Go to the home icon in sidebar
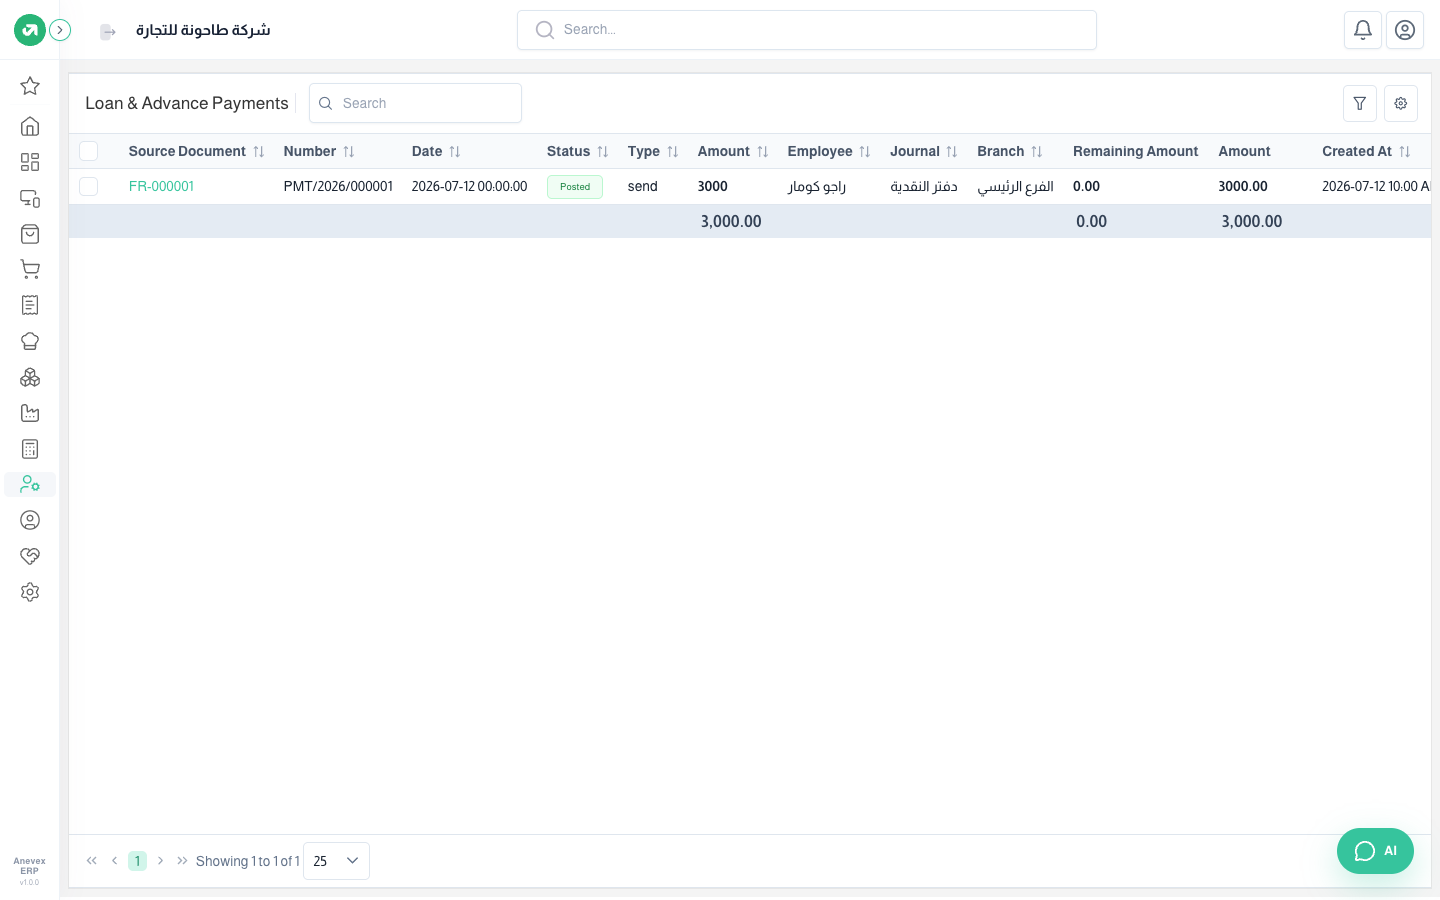1440x900 pixels. point(30,126)
